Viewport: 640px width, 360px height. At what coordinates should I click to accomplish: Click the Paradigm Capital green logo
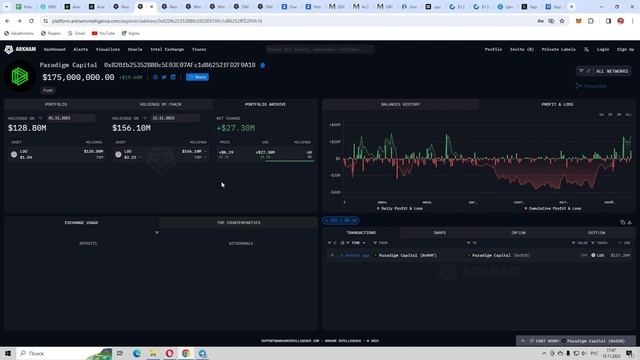click(20, 76)
